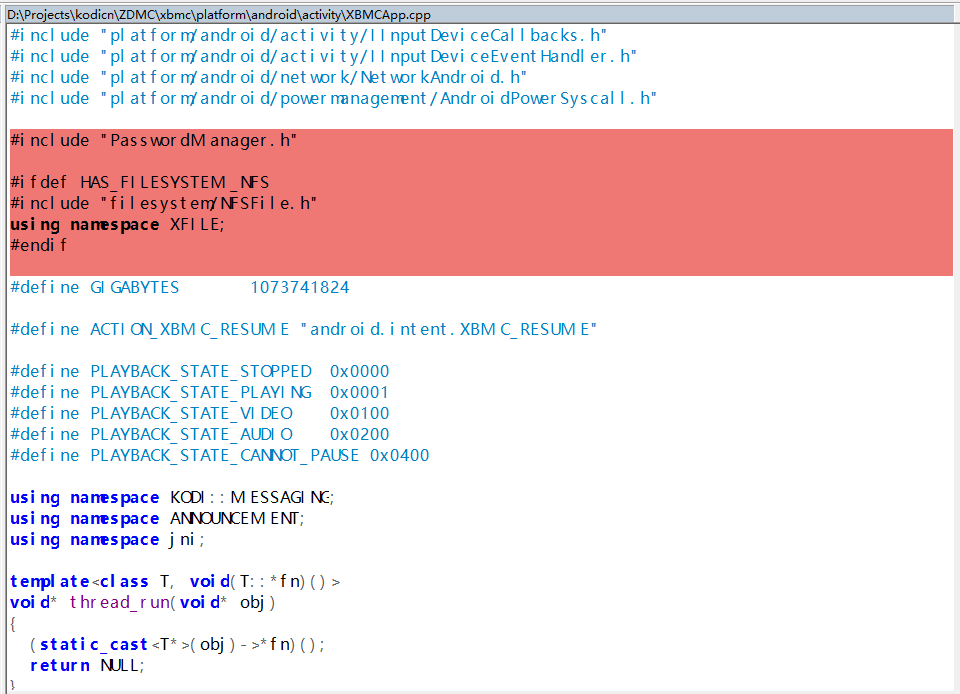Click the IInputDeviceCallbacks.h include line
Screen dimensions: 960x694
(308, 35)
